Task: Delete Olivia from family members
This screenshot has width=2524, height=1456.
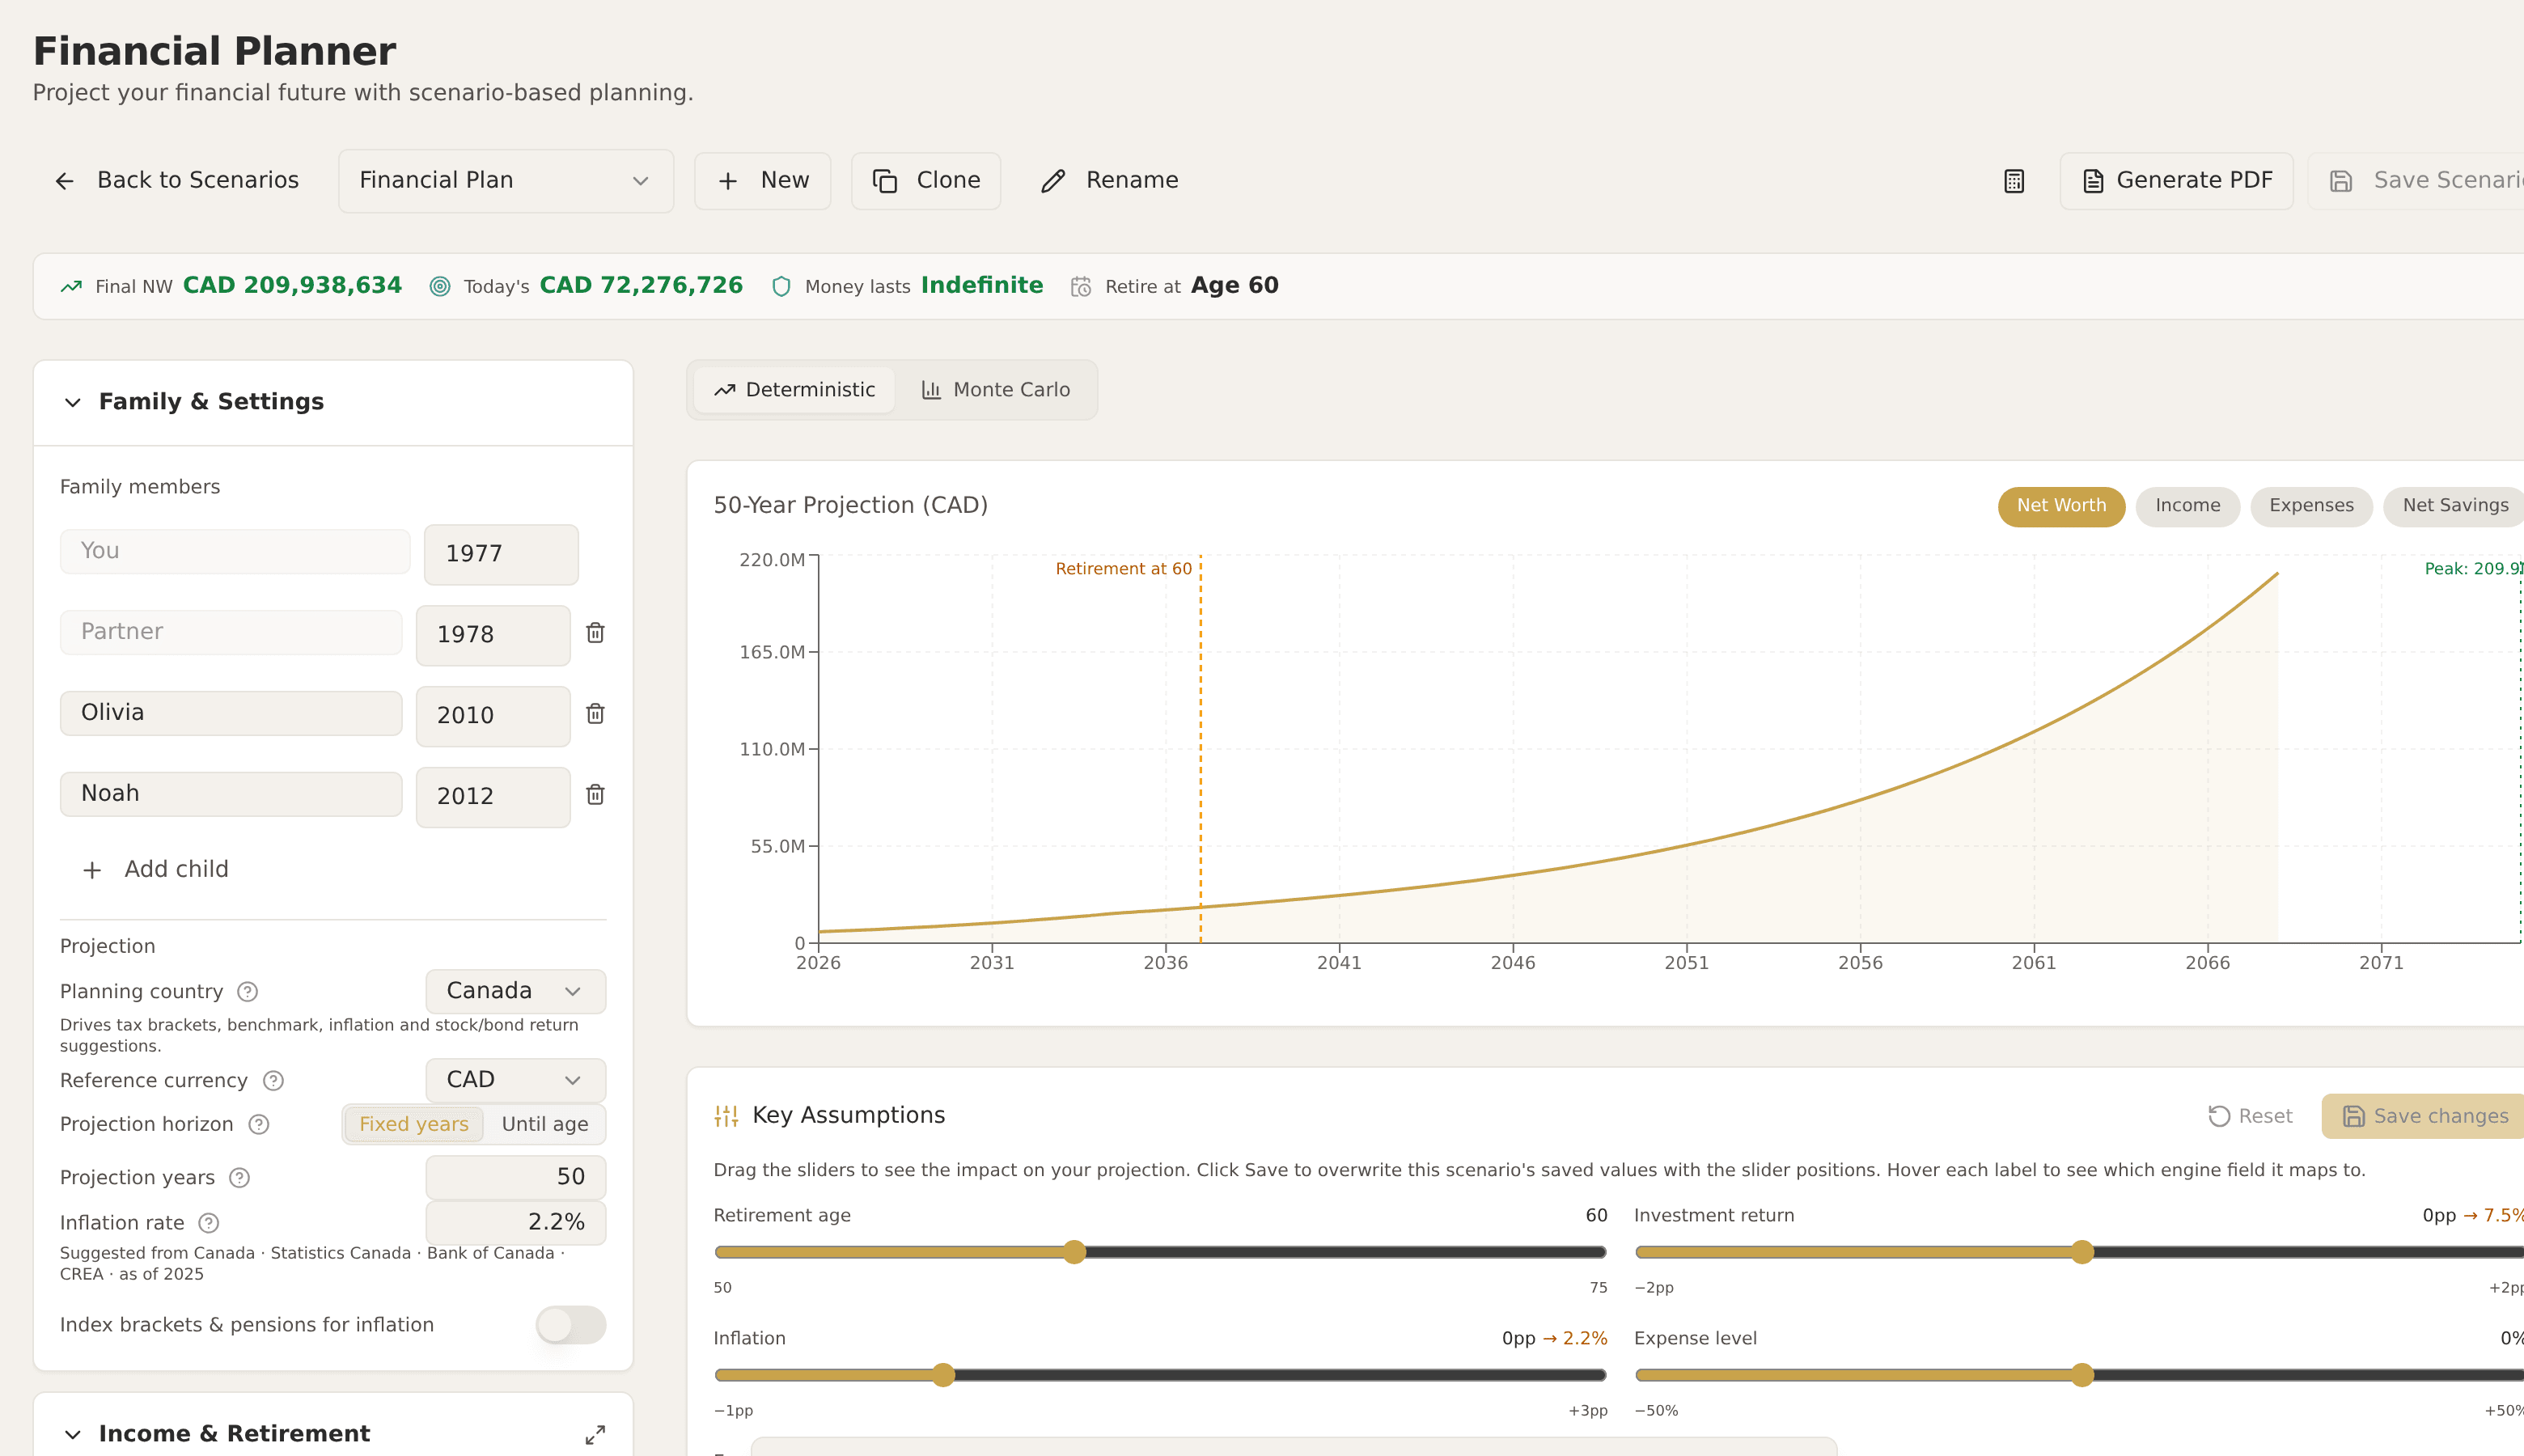Action: [595, 714]
